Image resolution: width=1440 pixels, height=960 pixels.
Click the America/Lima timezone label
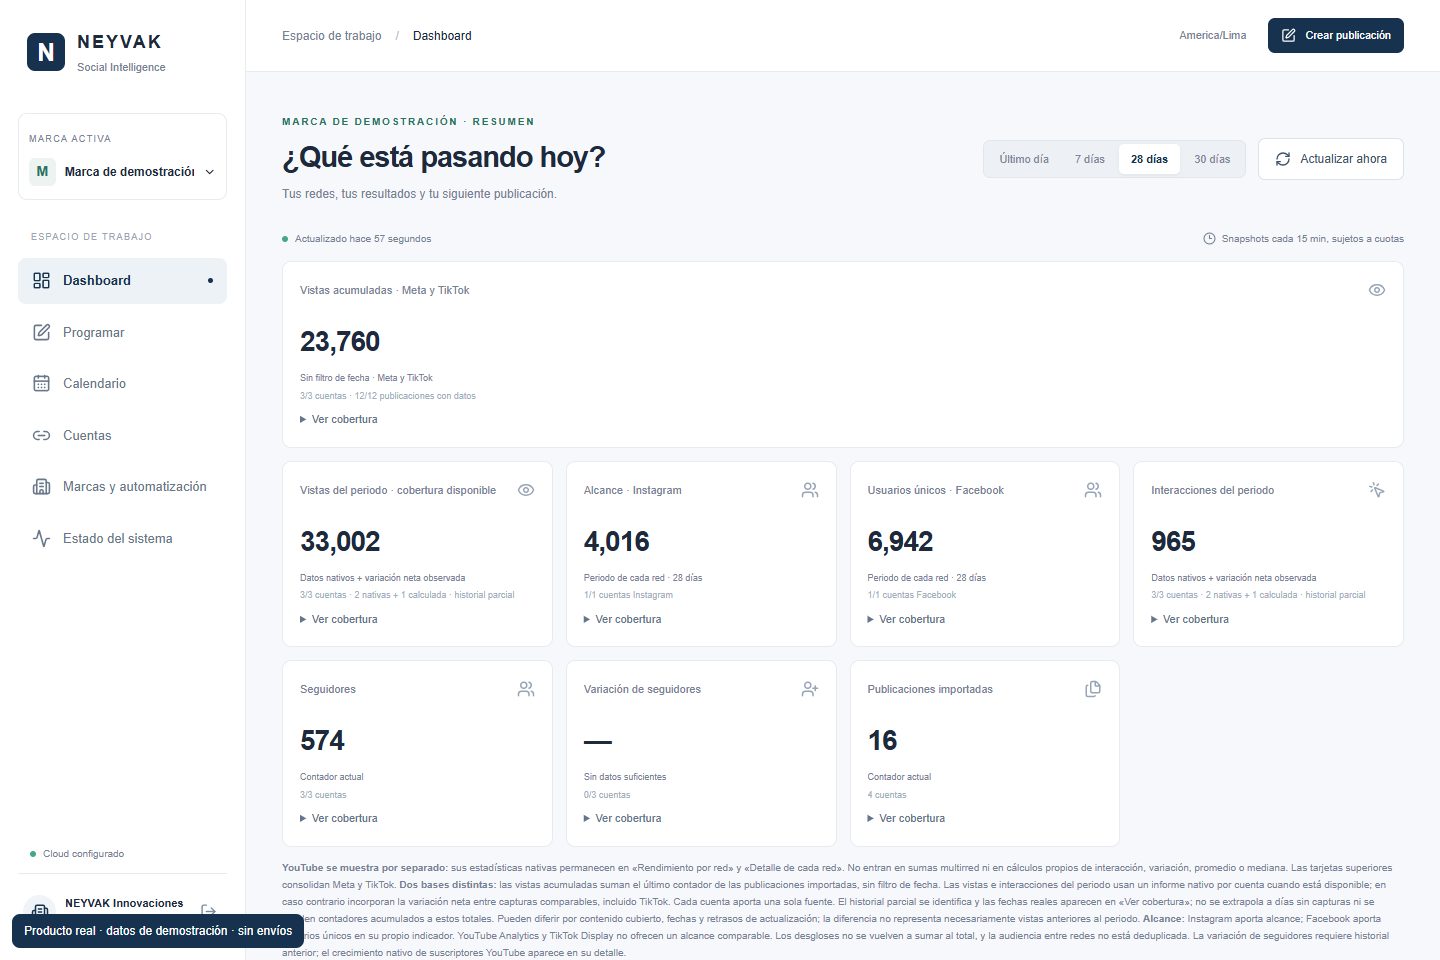coord(1213,35)
